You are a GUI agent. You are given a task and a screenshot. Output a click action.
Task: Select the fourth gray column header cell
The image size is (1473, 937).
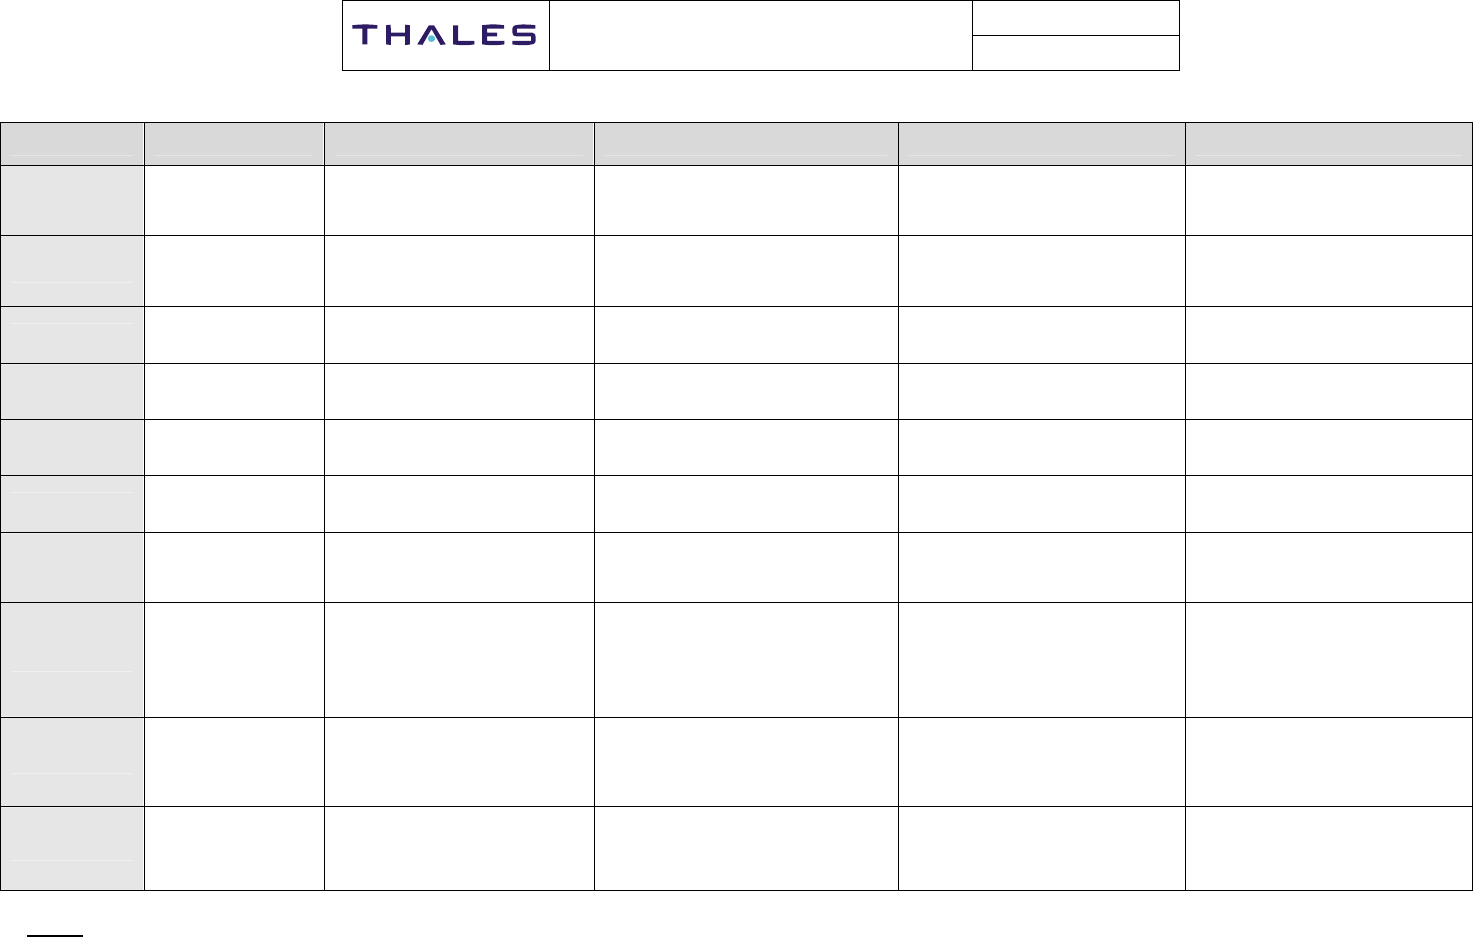[746, 144]
